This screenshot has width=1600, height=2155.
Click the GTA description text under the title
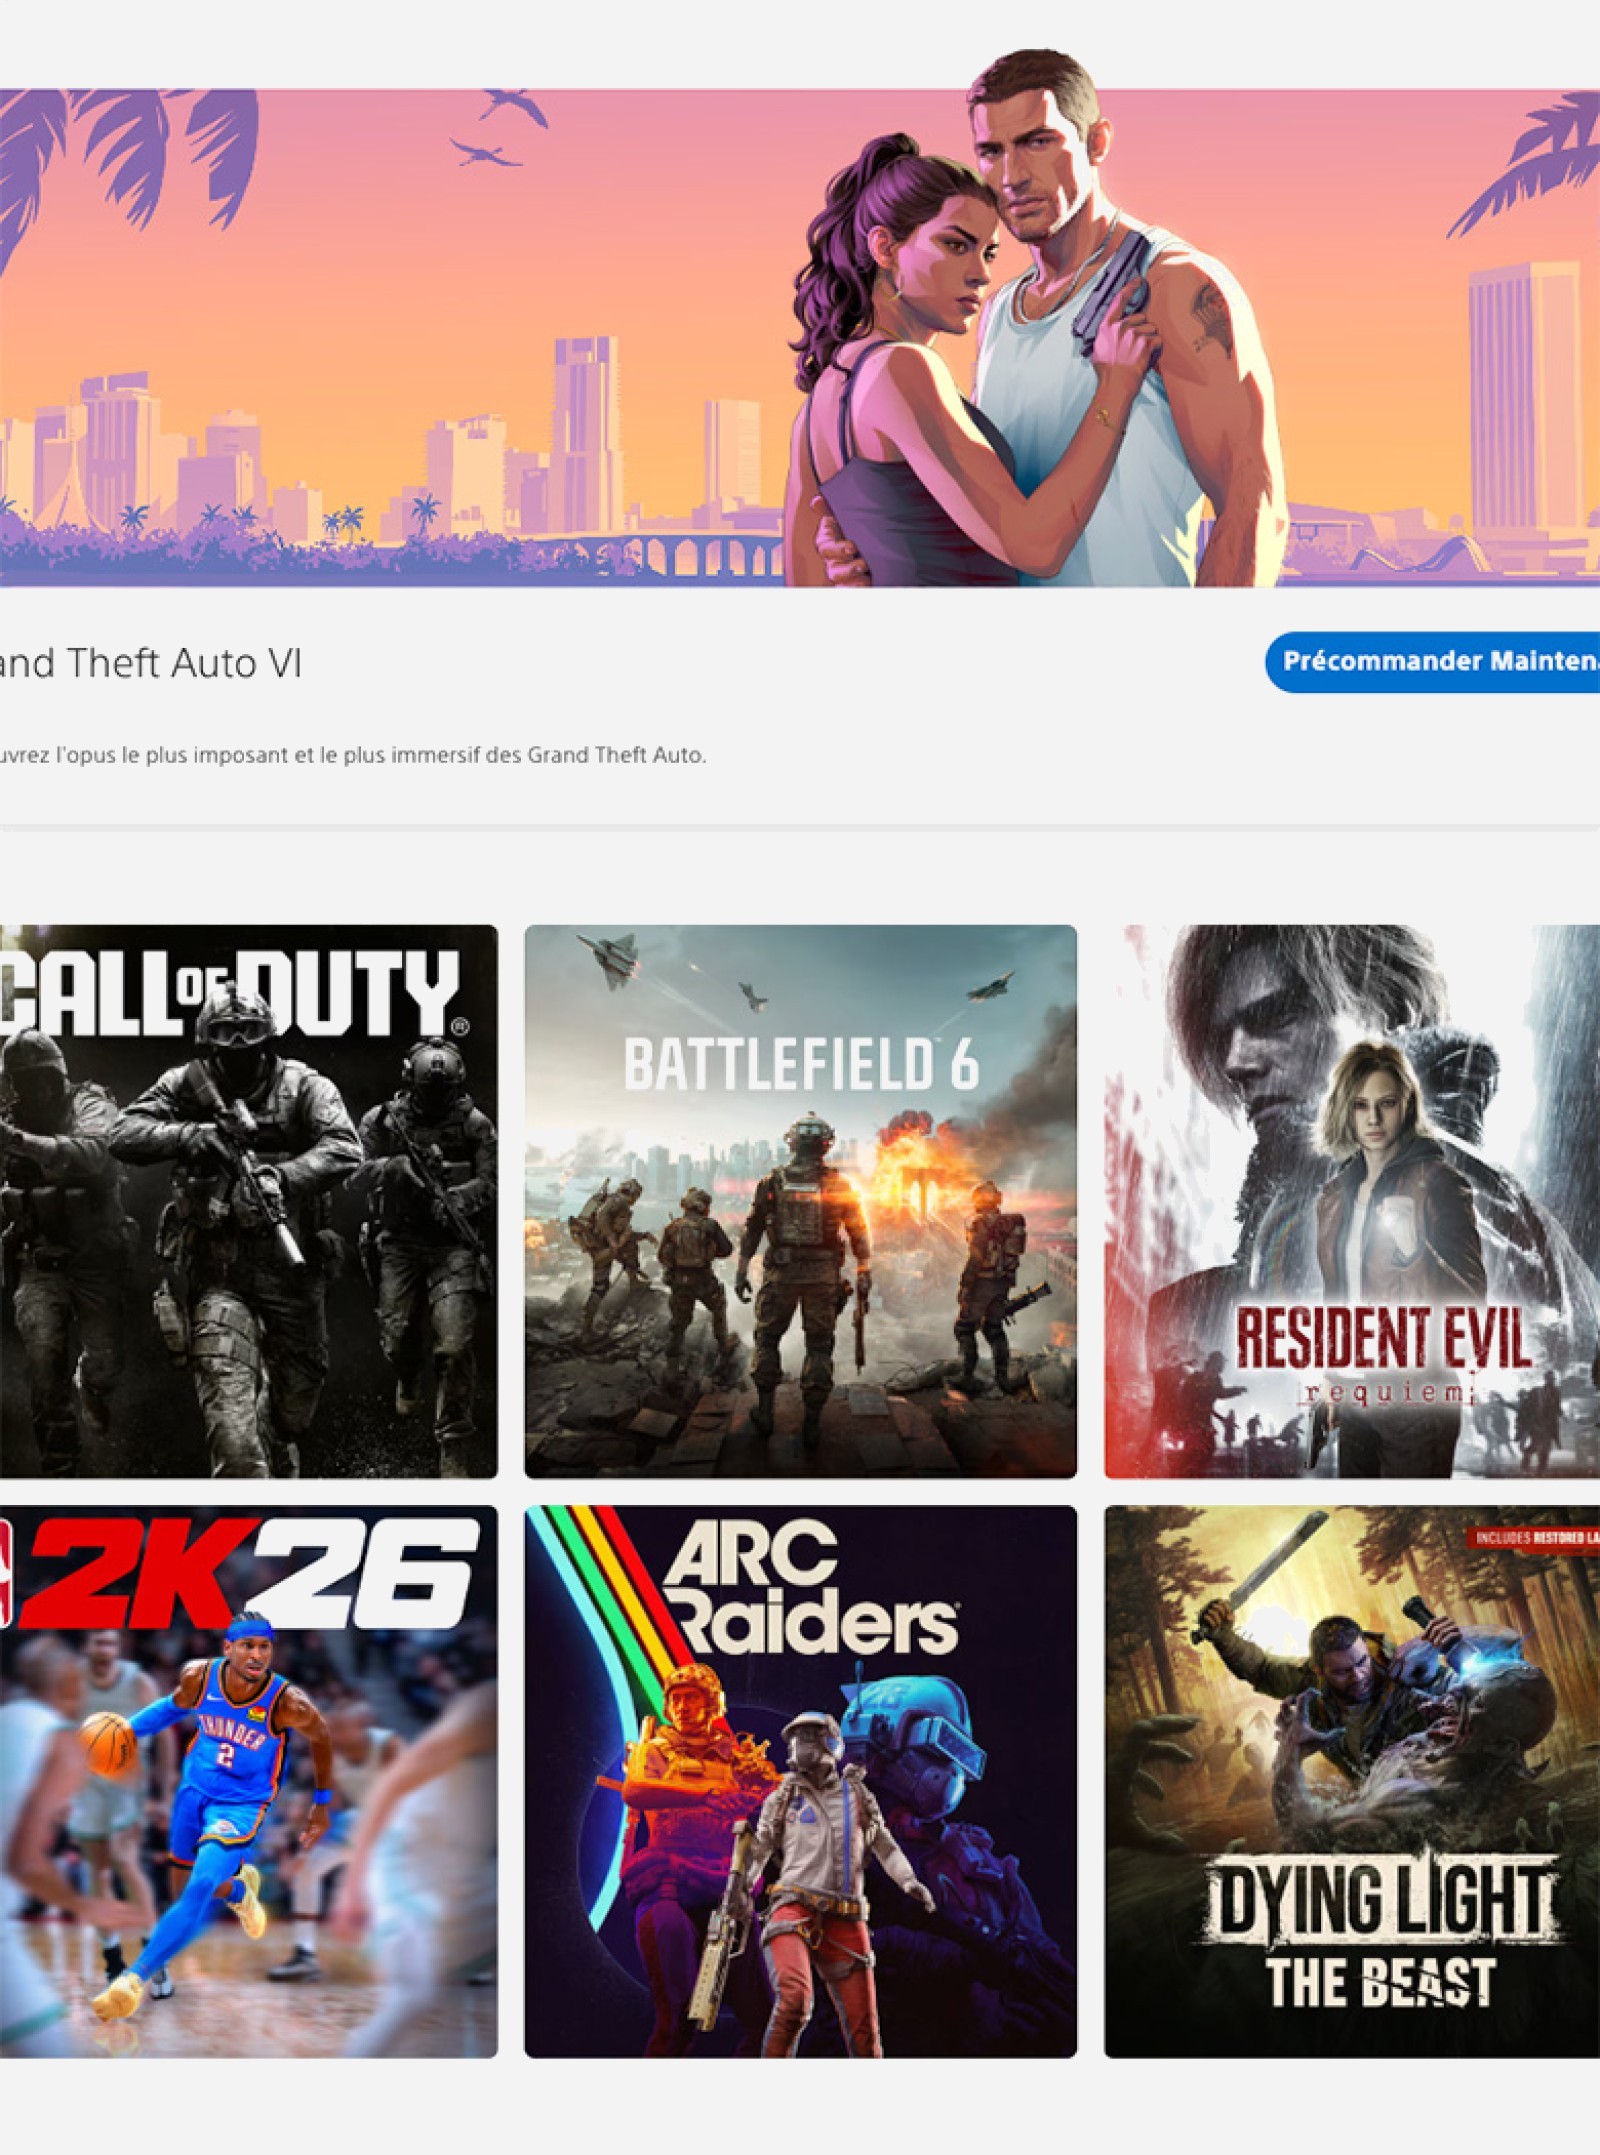[352, 755]
